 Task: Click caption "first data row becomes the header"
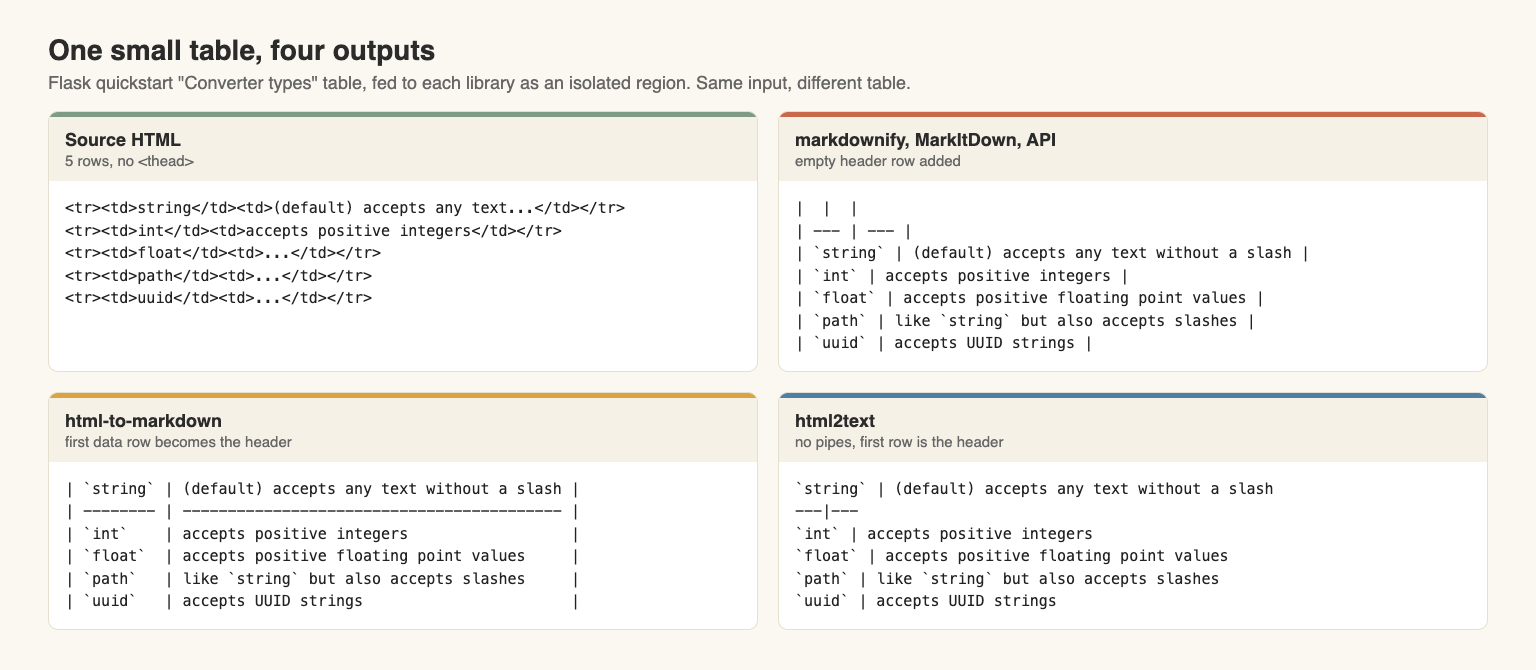tap(178, 441)
